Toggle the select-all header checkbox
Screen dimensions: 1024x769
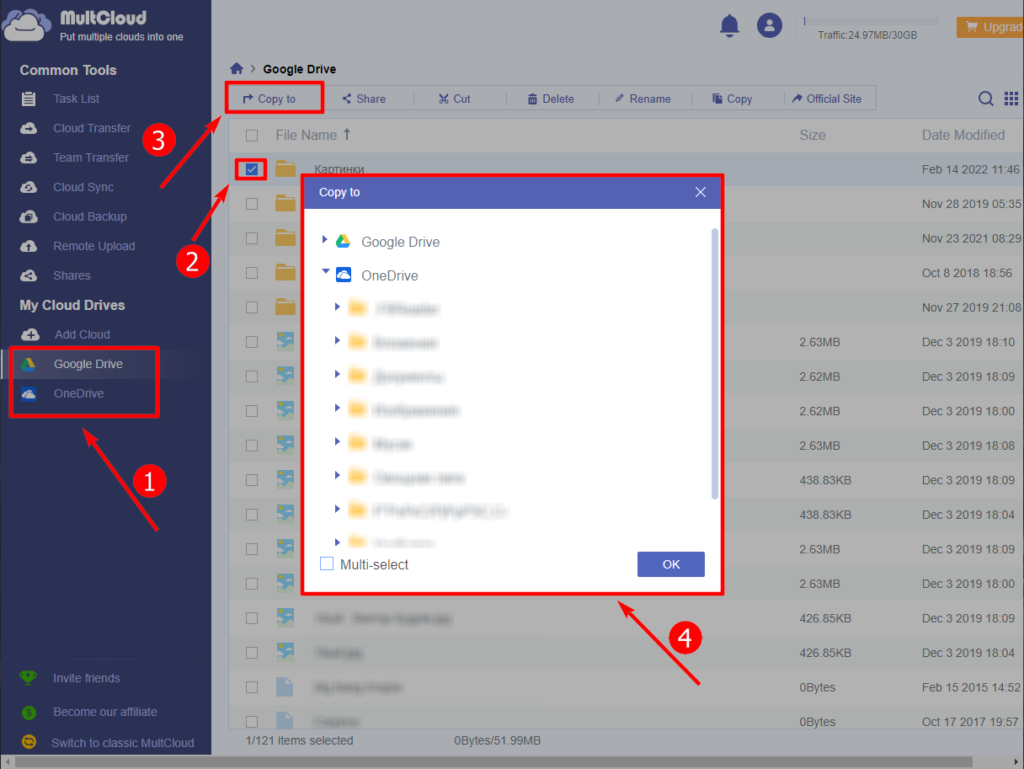pyautogui.click(x=252, y=135)
